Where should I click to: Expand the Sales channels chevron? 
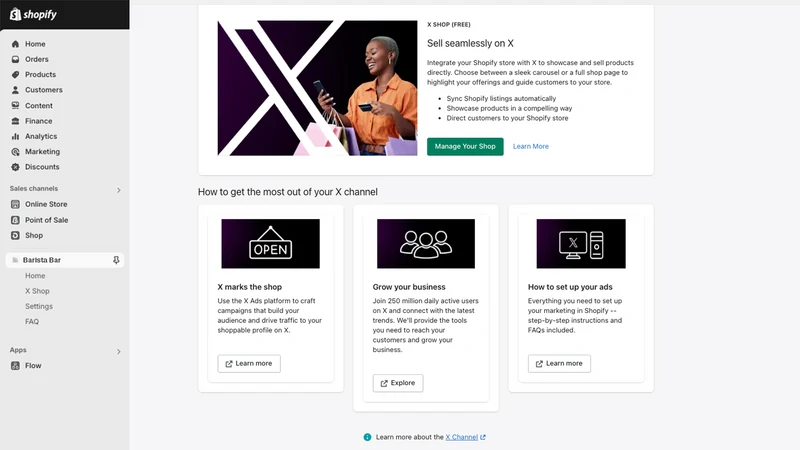point(118,190)
